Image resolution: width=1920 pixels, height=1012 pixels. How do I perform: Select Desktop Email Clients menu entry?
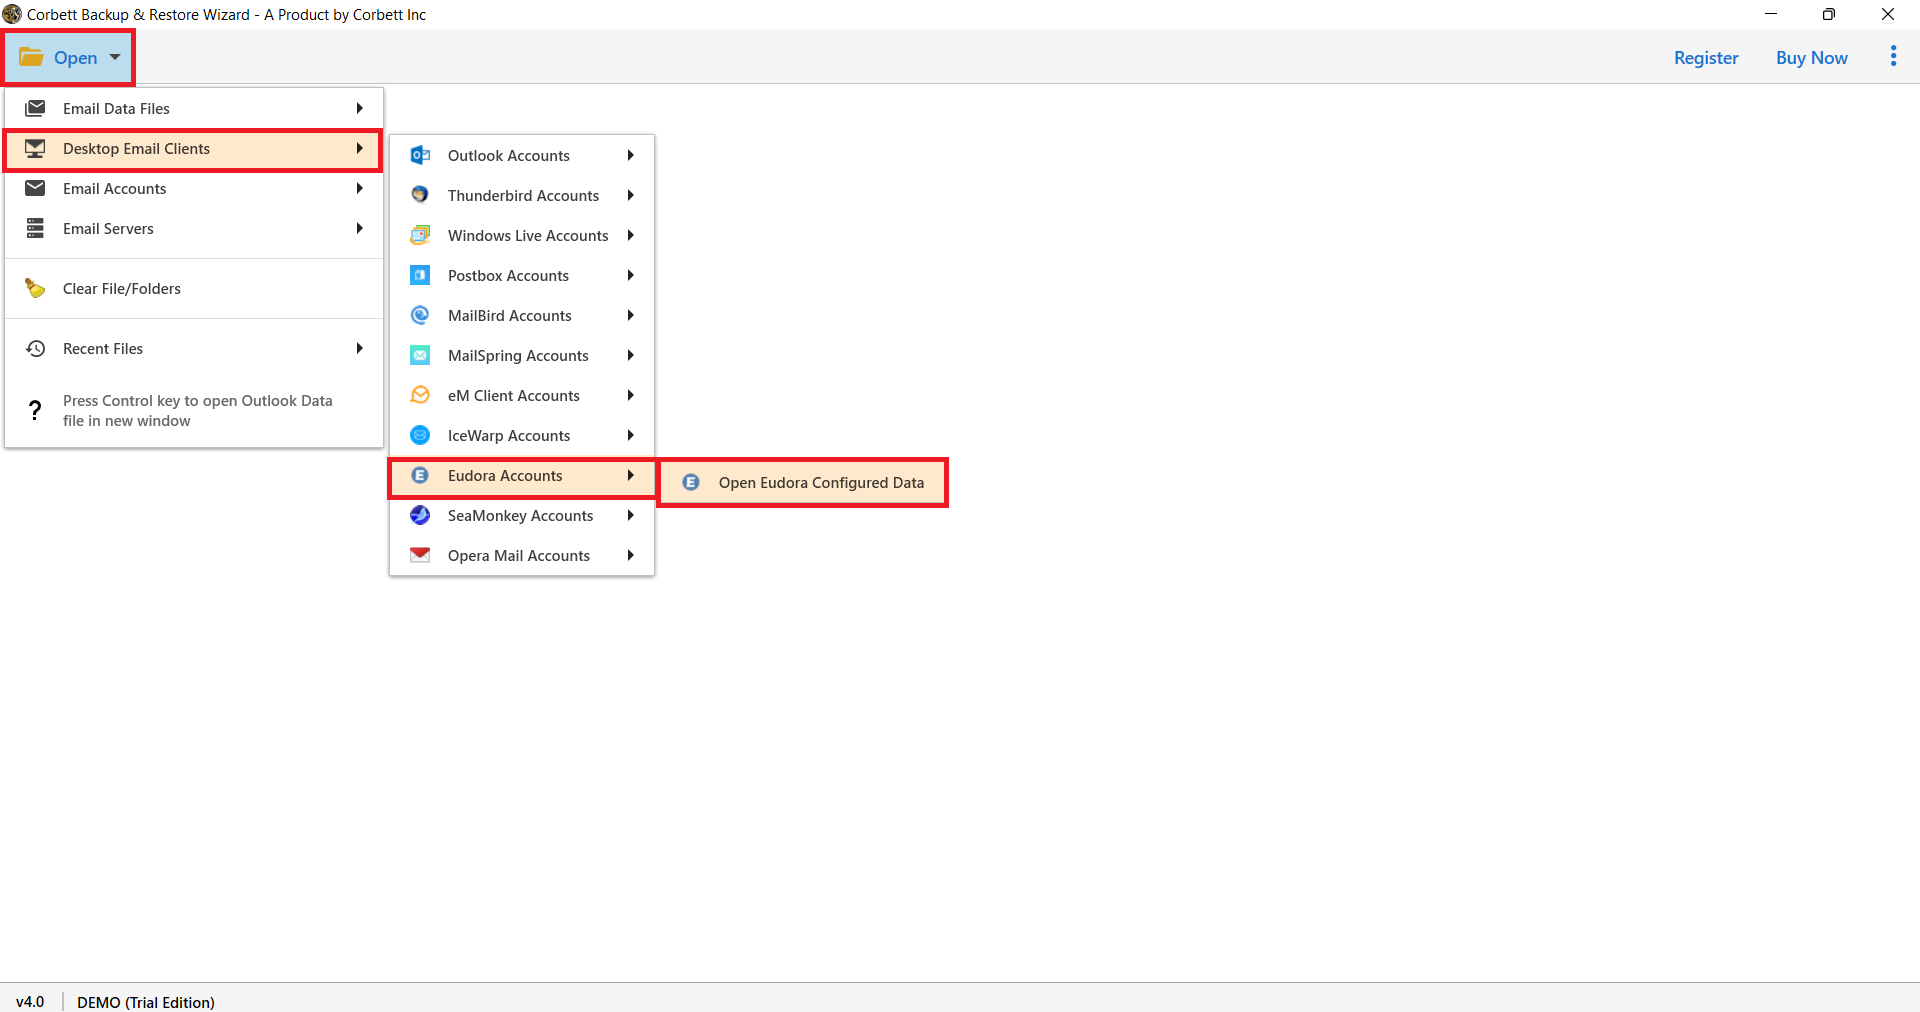[x=193, y=149]
